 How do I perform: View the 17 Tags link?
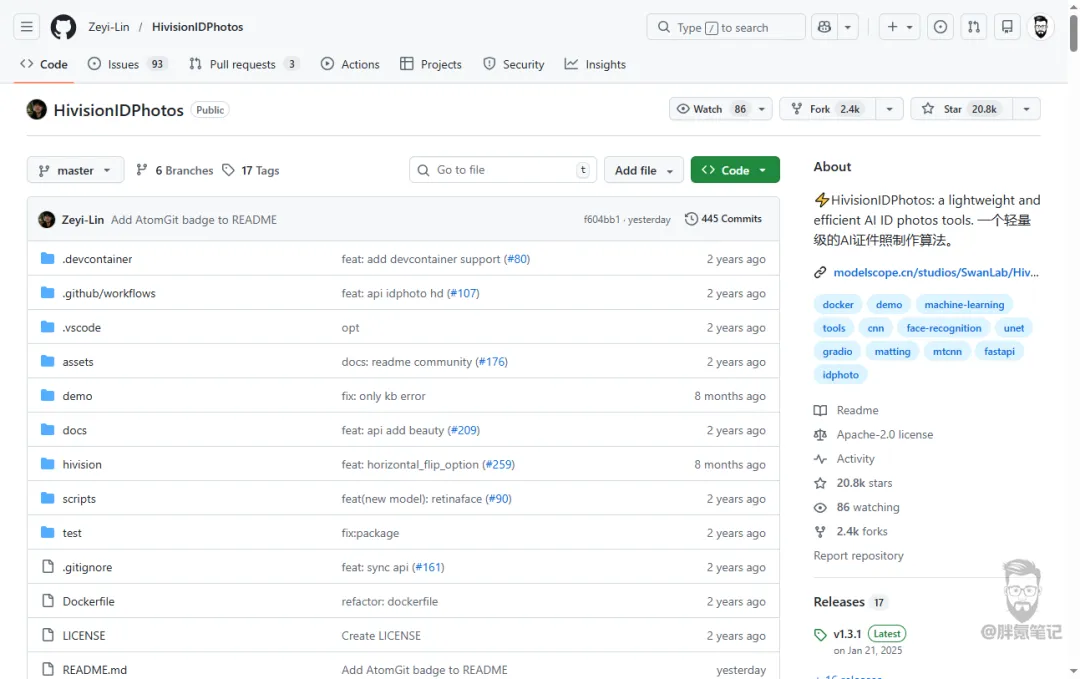(251, 170)
